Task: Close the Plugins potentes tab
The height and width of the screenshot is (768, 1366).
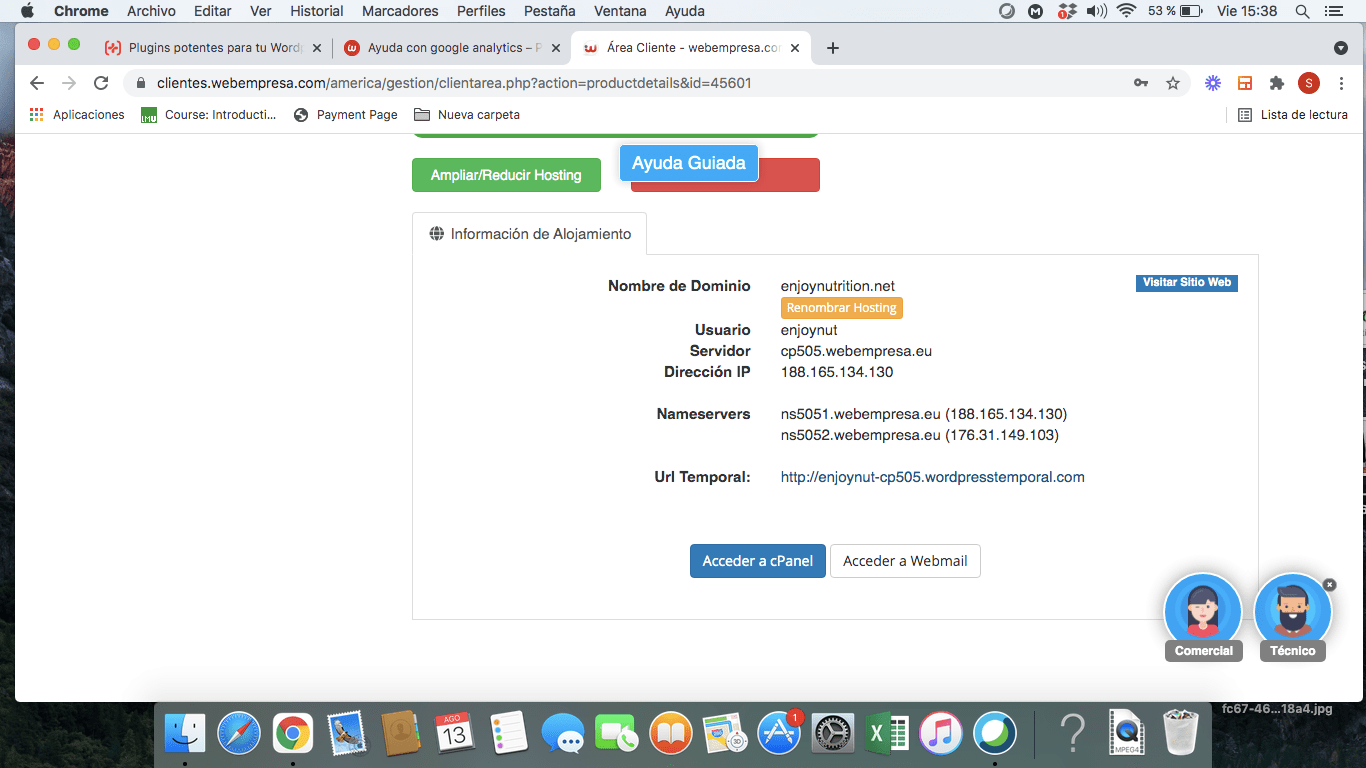Action: point(317,48)
